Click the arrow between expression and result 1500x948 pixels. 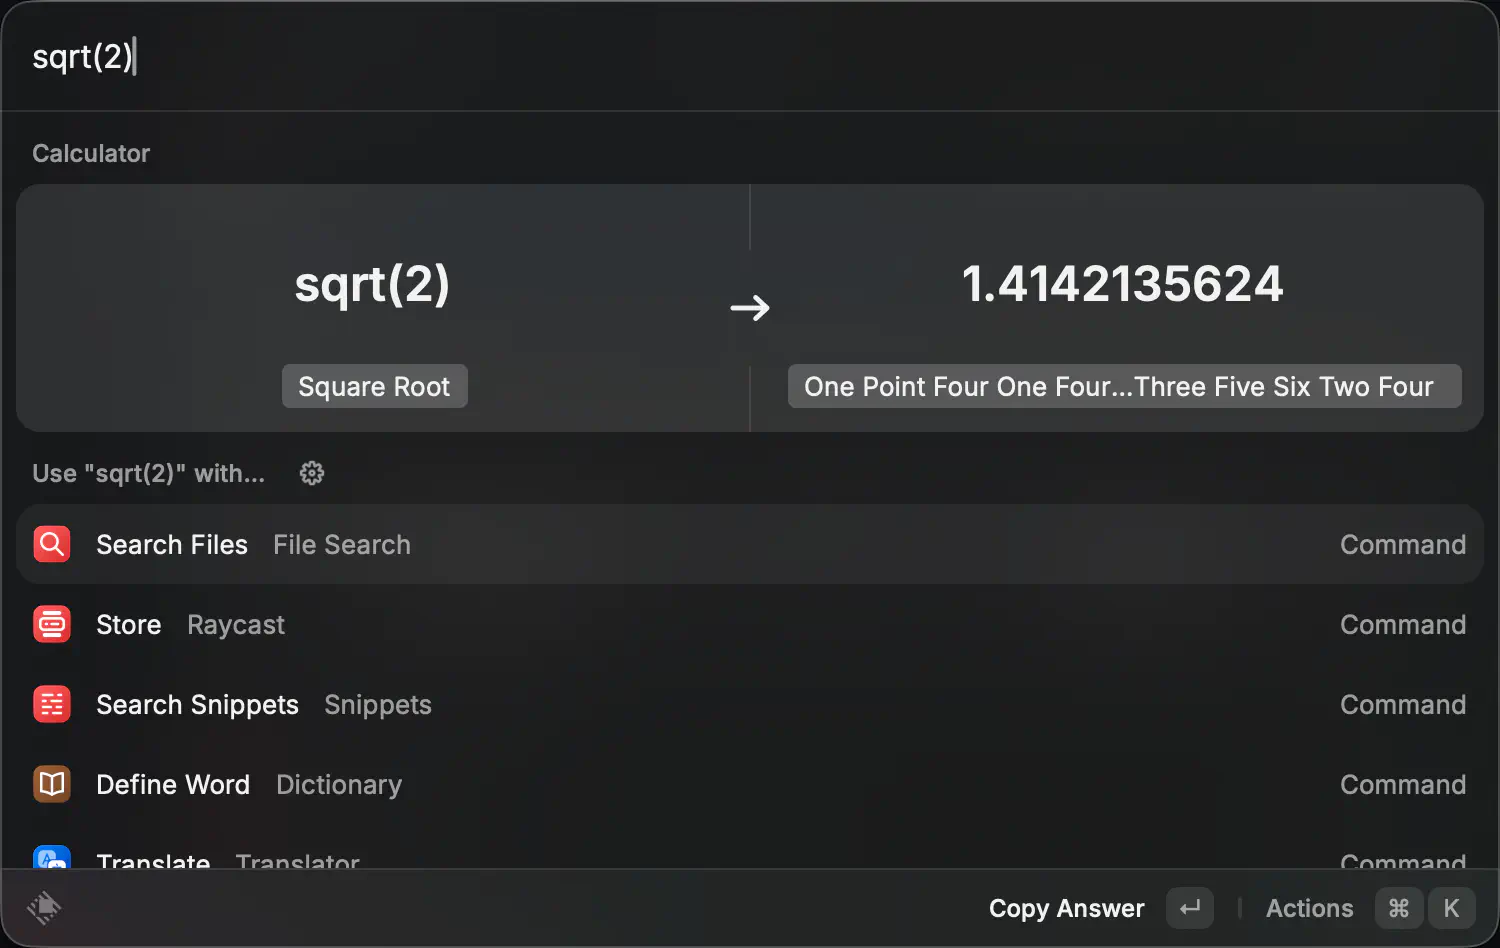750,307
